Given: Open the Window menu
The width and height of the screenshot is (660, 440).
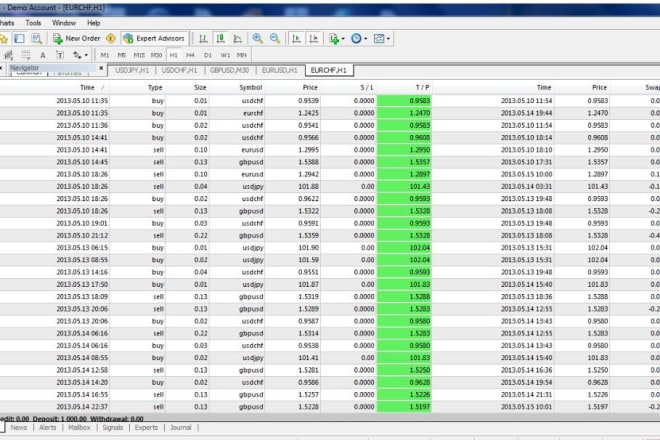Looking at the screenshot, I should 64,23.
